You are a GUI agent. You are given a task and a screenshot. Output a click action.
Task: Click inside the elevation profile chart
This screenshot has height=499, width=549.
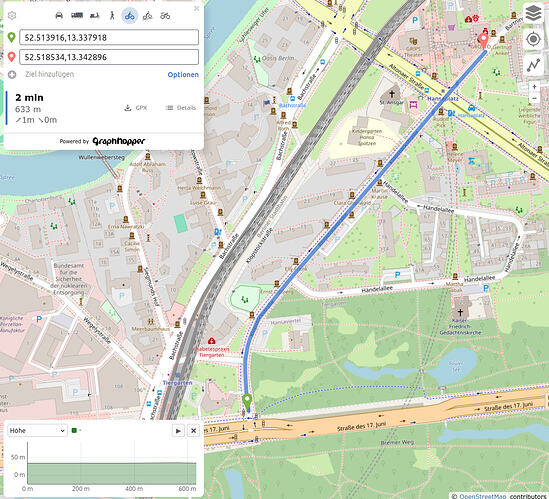pos(112,463)
